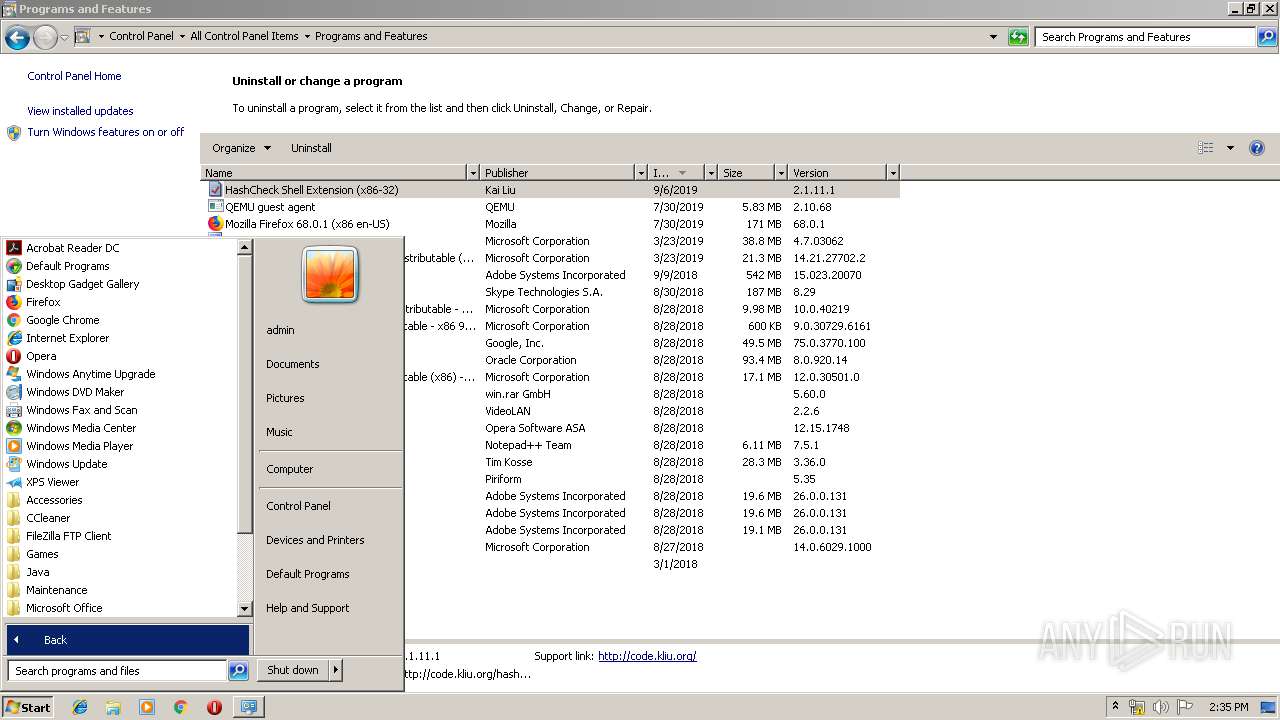Launch Default Programs in the program list

[x=67, y=266]
